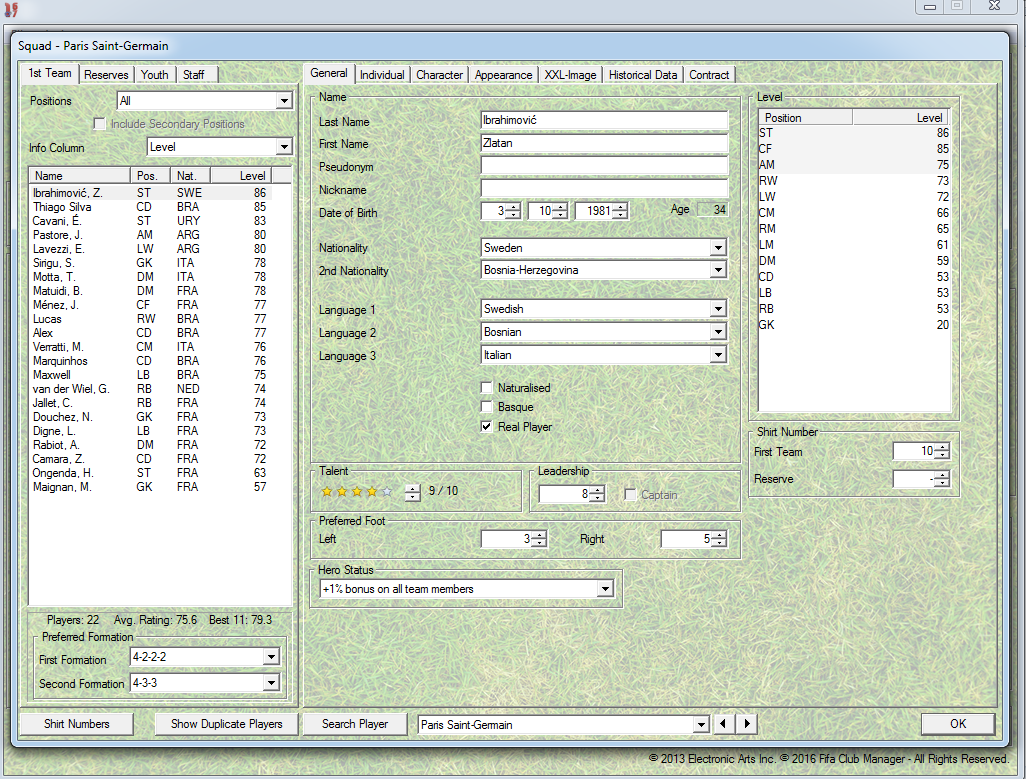Select the CF position level row
Image resolution: width=1026 pixels, height=779 pixels.
(x=854, y=148)
